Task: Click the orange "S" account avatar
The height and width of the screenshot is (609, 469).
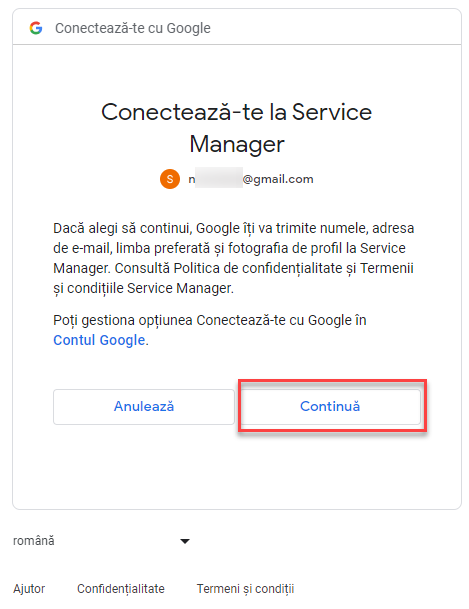Action: (x=170, y=179)
